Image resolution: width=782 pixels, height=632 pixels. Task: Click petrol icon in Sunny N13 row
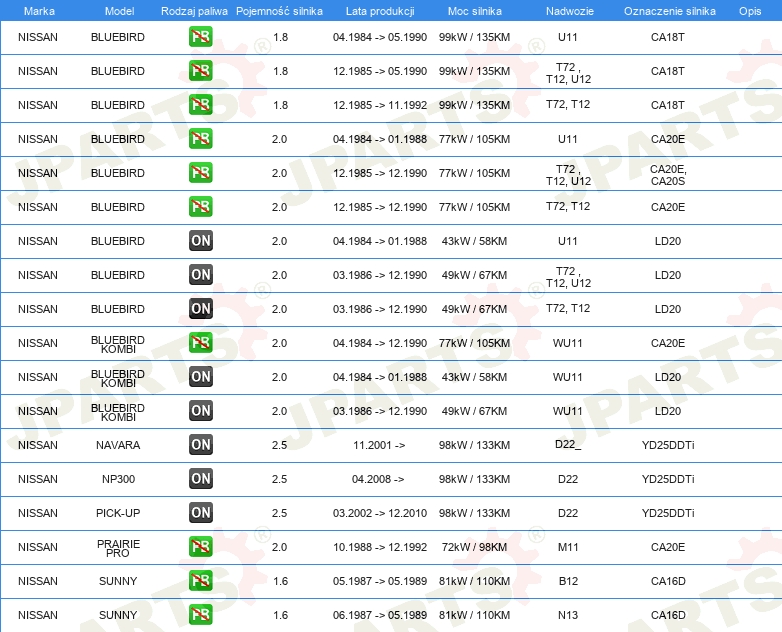[200, 614]
